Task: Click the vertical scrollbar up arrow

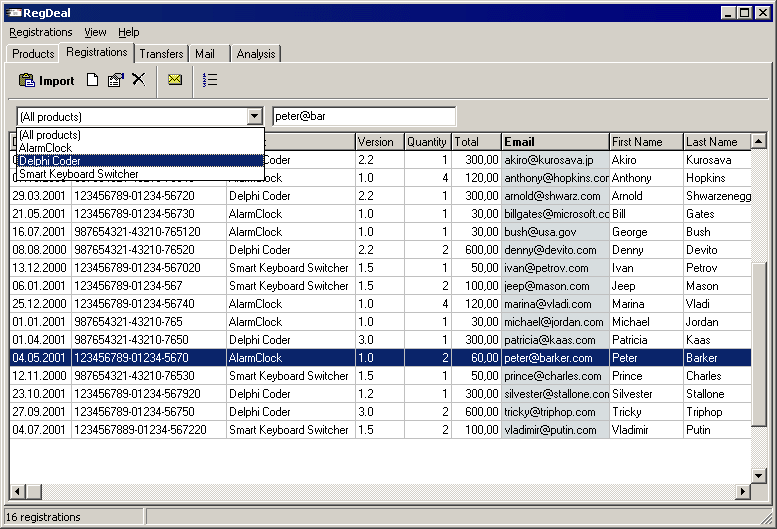Action: pos(759,141)
